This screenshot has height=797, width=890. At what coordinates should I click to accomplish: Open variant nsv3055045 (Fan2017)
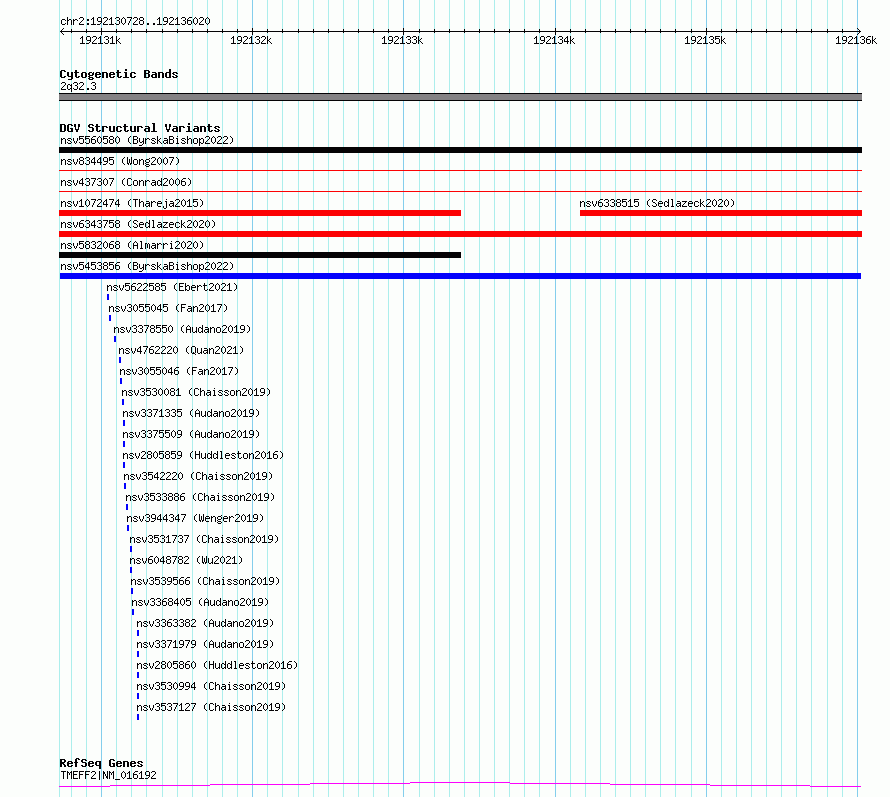pos(168,308)
